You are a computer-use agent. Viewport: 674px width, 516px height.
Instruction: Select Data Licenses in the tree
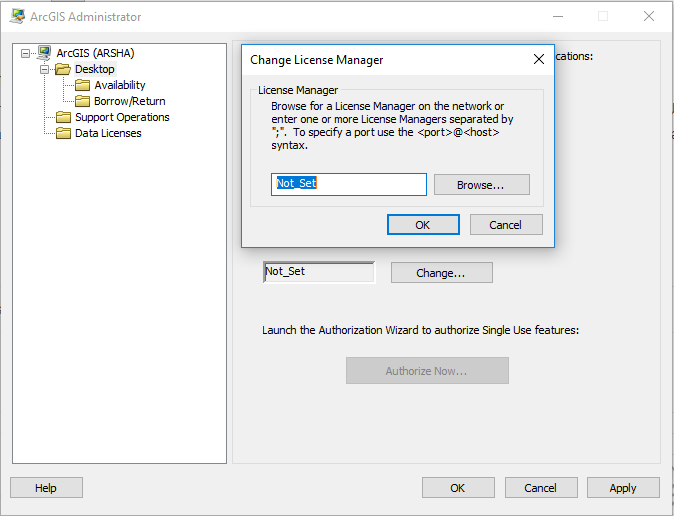[x=108, y=133]
